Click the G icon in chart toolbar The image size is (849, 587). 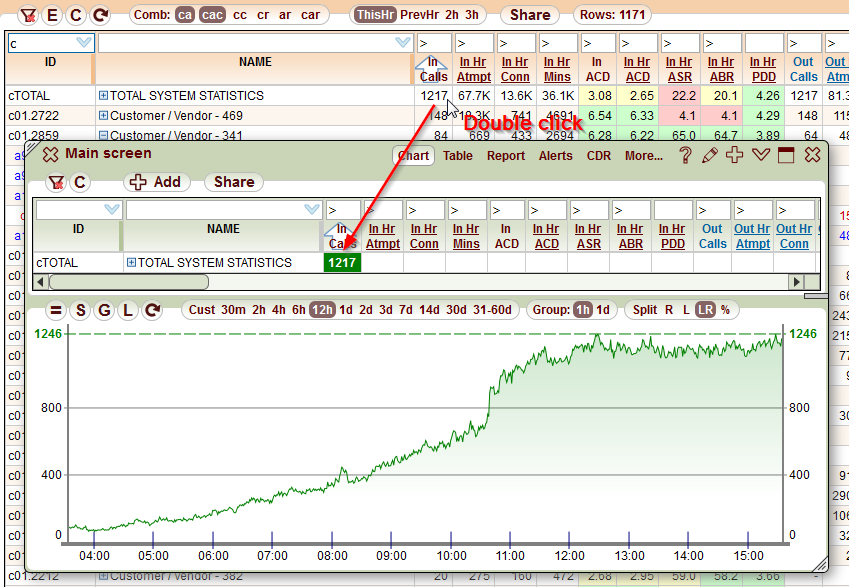[104, 310]
